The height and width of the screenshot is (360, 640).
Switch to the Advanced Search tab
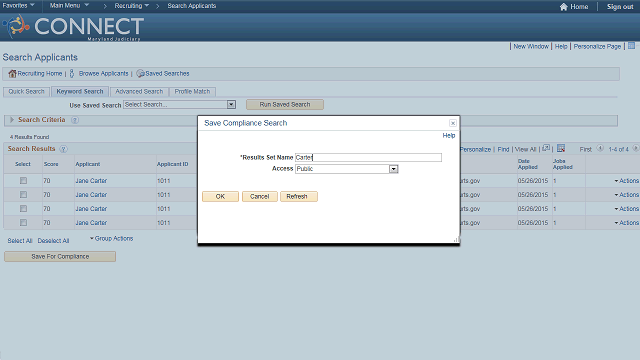click(x=139, y=91)
